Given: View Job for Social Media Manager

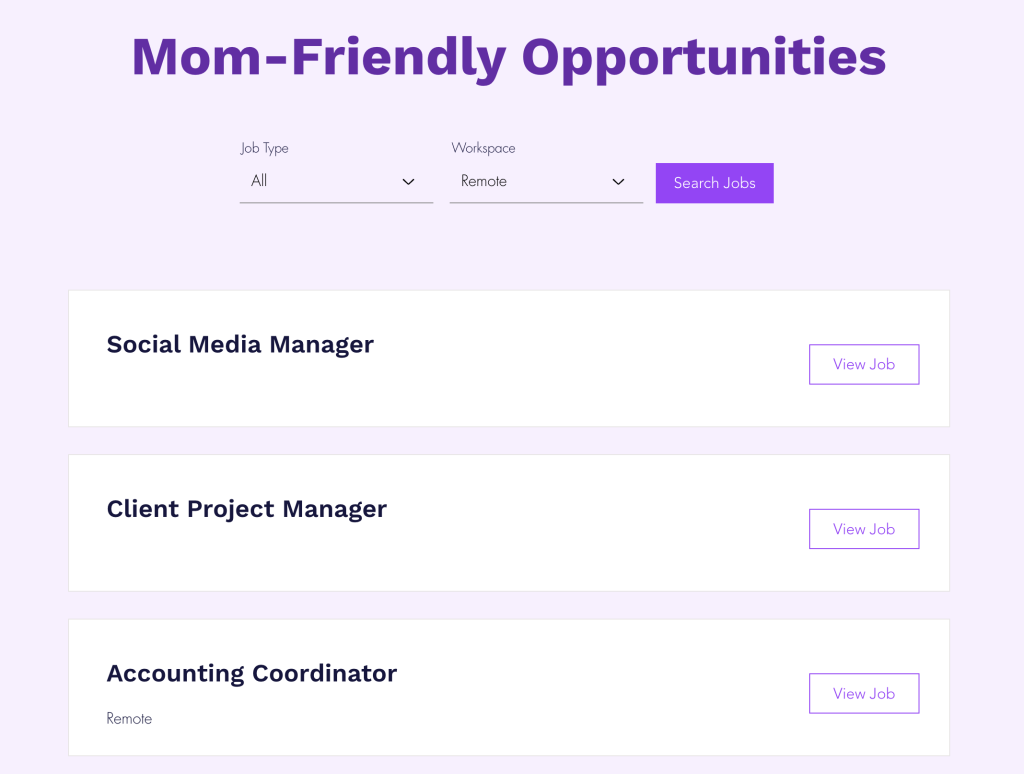Looking at the screenshot, I should [x=863, y=364].
